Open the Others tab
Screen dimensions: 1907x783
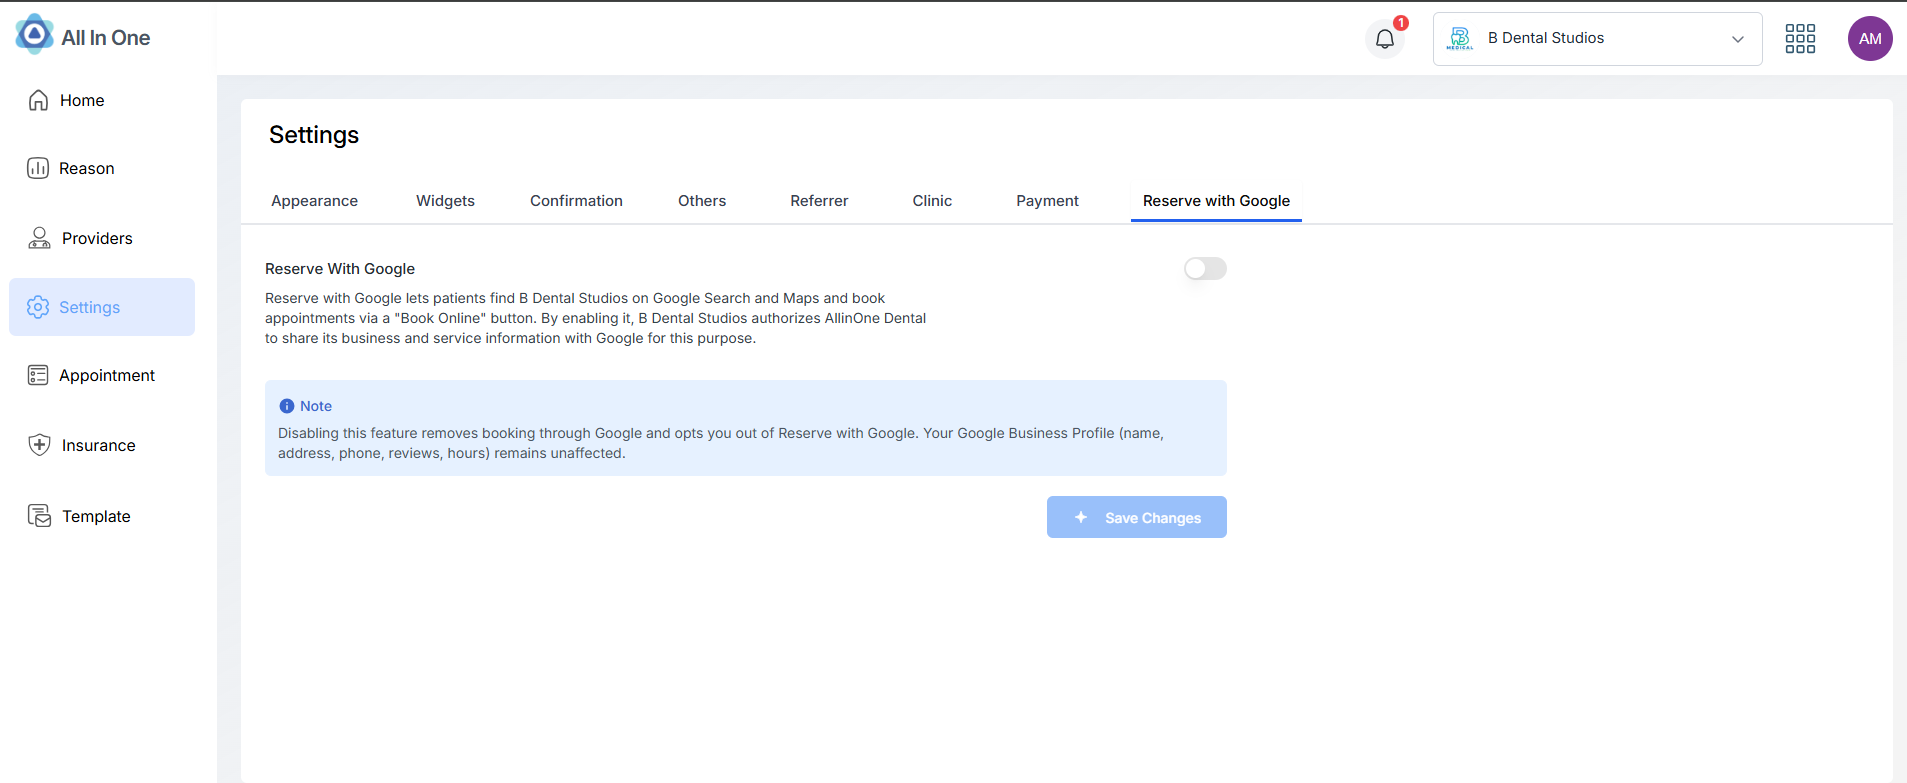coord(702,201)
